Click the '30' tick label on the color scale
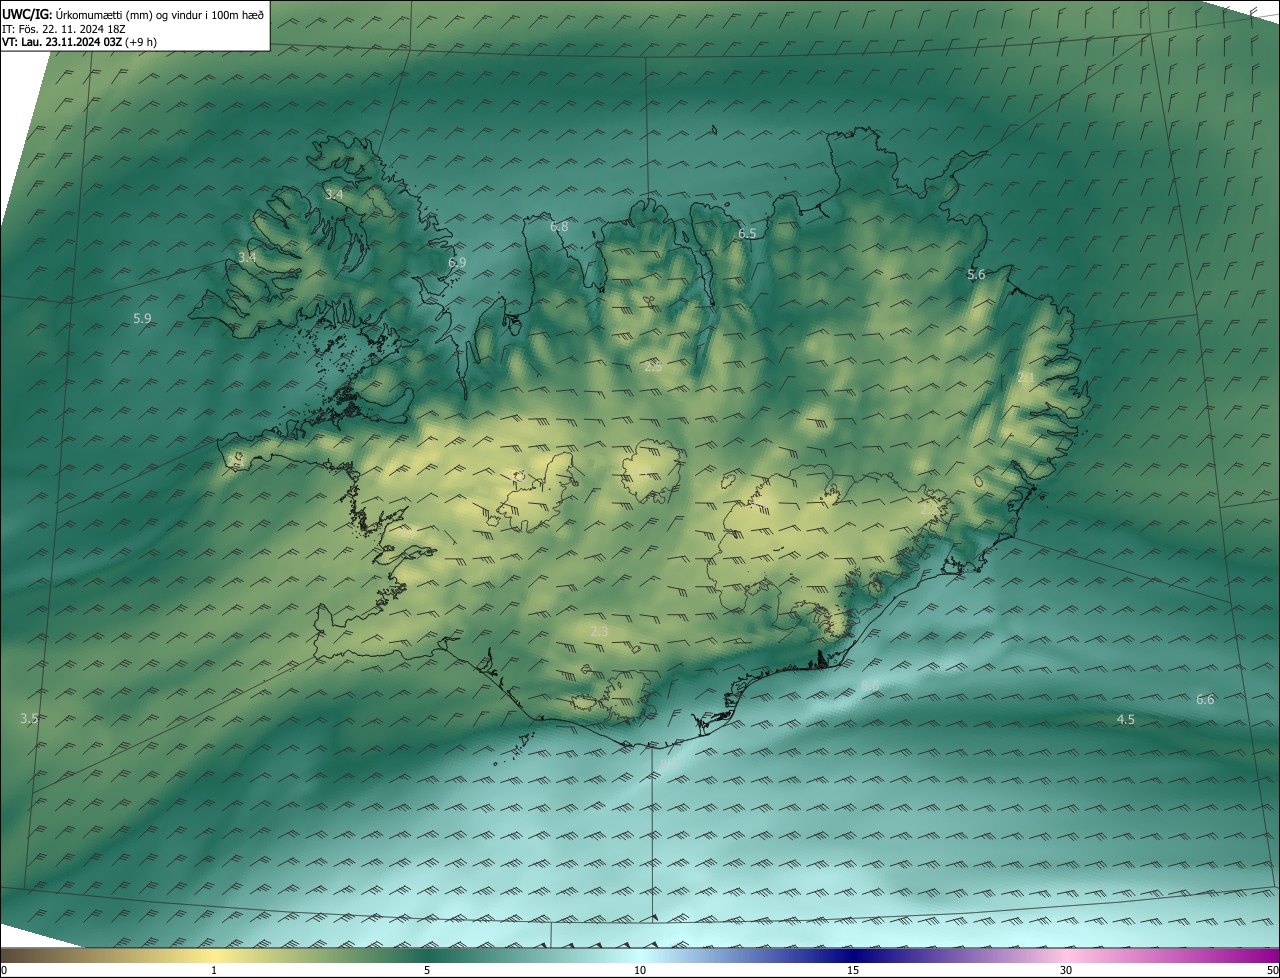The width and height of the screenshot is (1280, 978). [1066, 970]
